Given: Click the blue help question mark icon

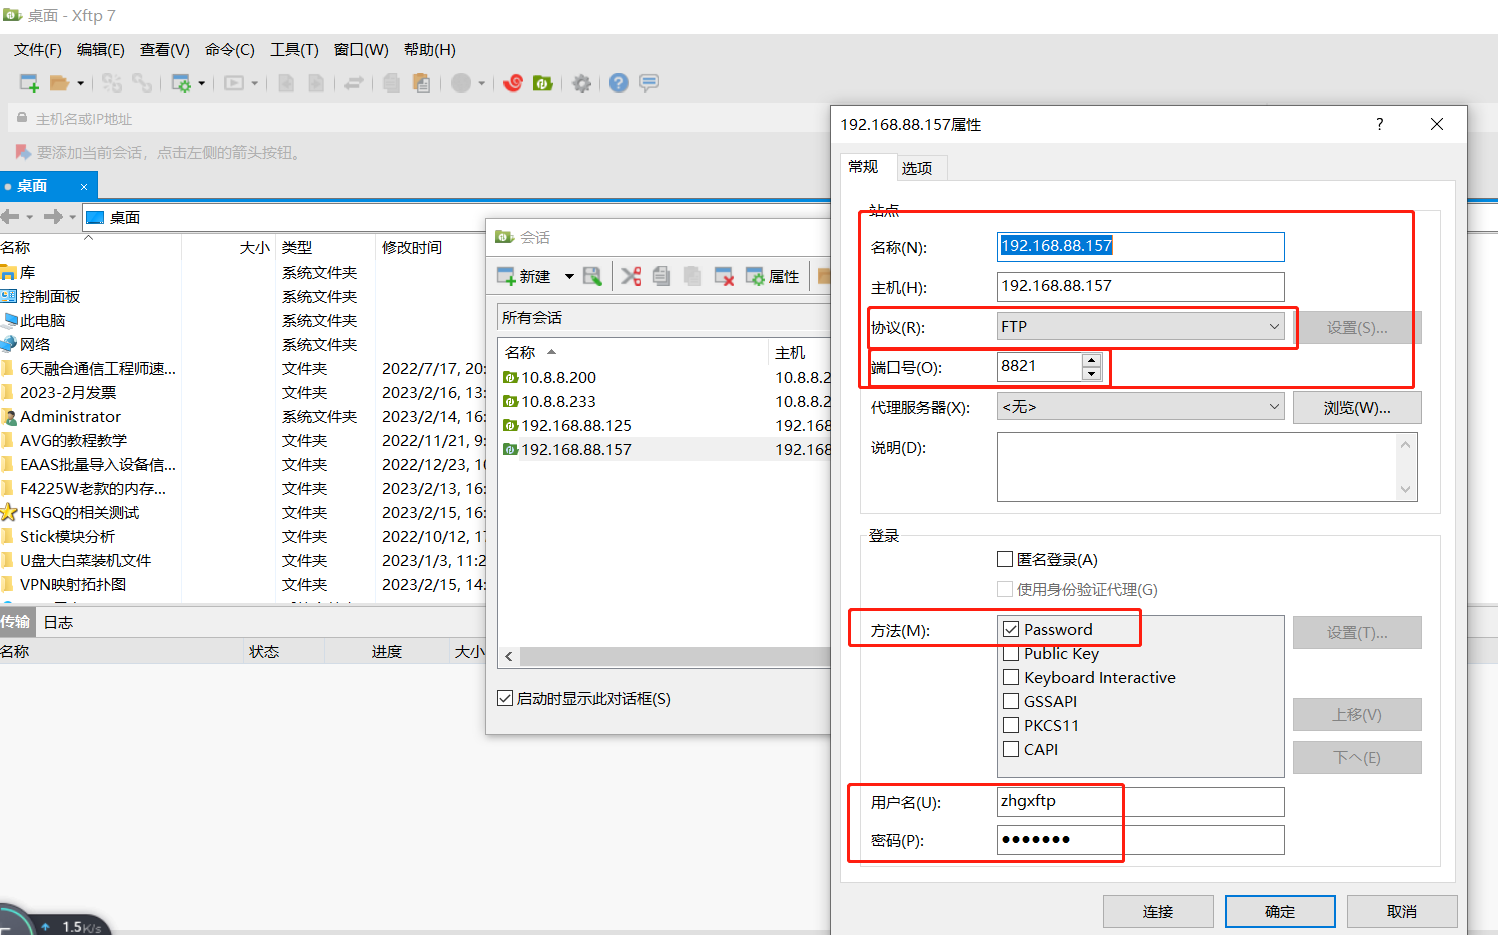Looking at the screenshot, I should [619, 83].
